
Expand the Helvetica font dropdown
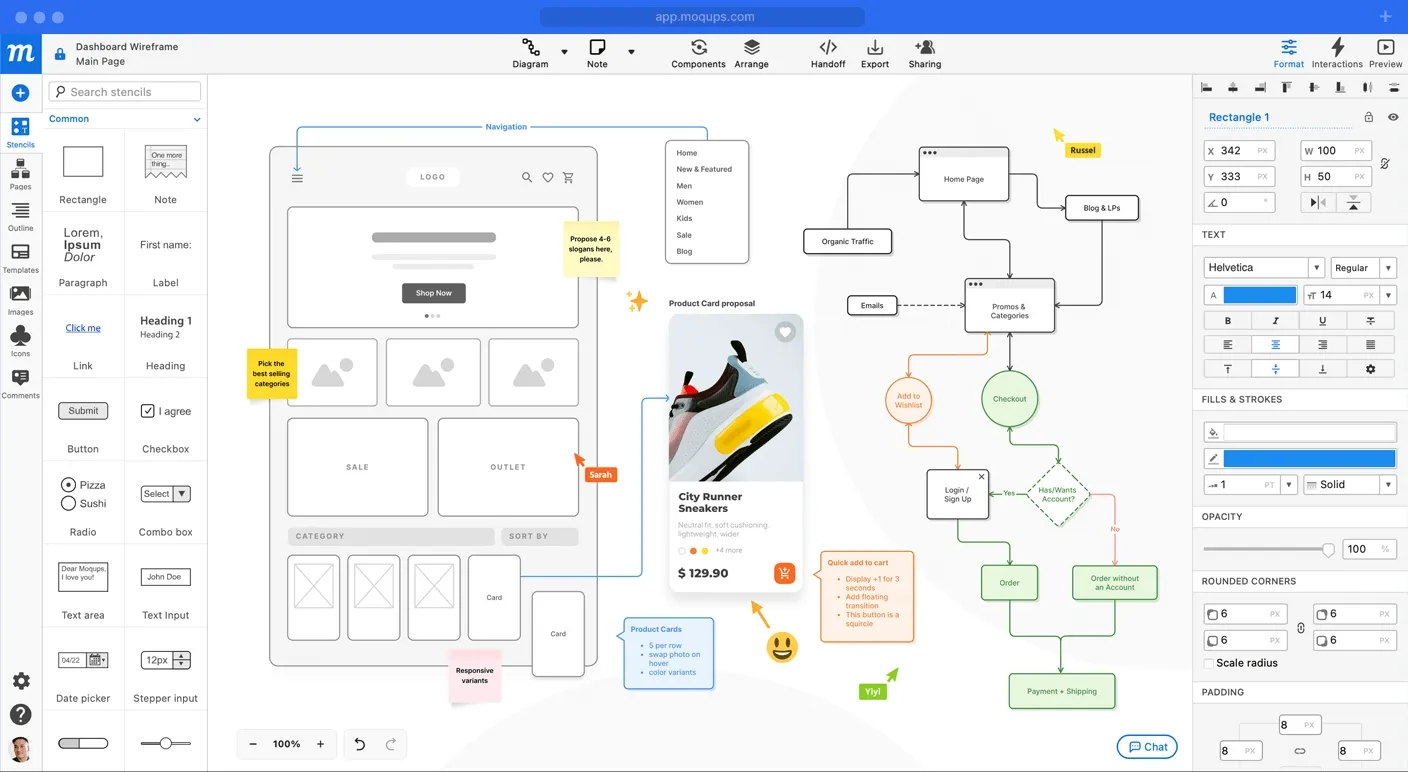1316,268
